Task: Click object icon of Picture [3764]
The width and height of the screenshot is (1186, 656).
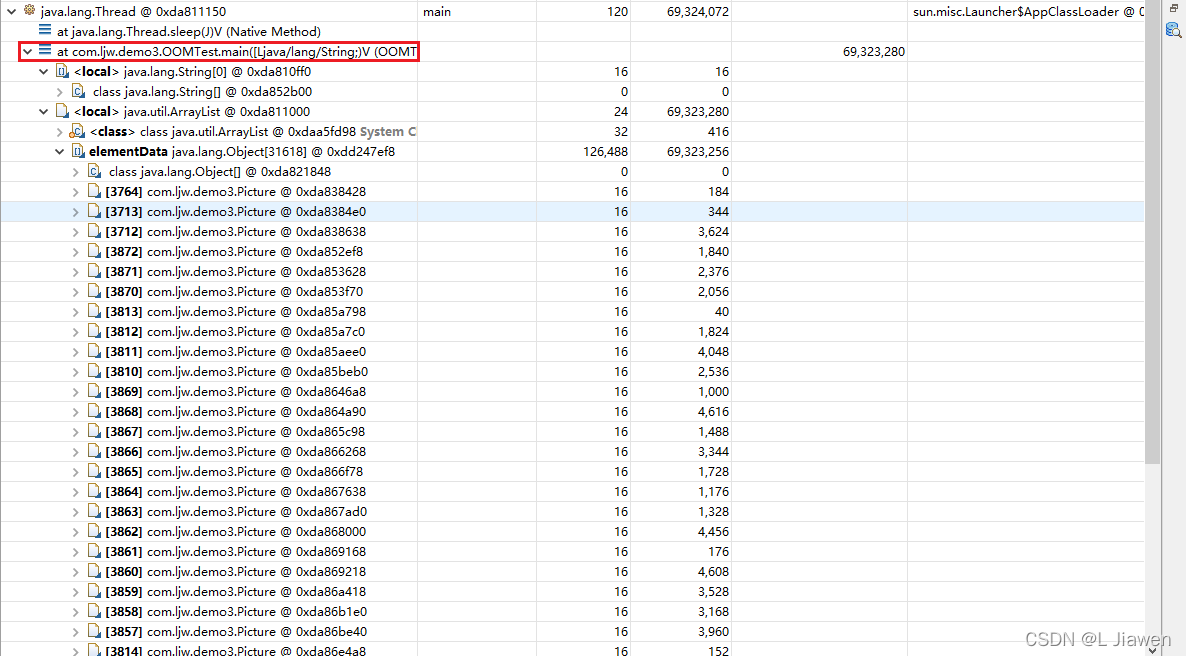Action: pyautogui.click(x=94, y=191)
